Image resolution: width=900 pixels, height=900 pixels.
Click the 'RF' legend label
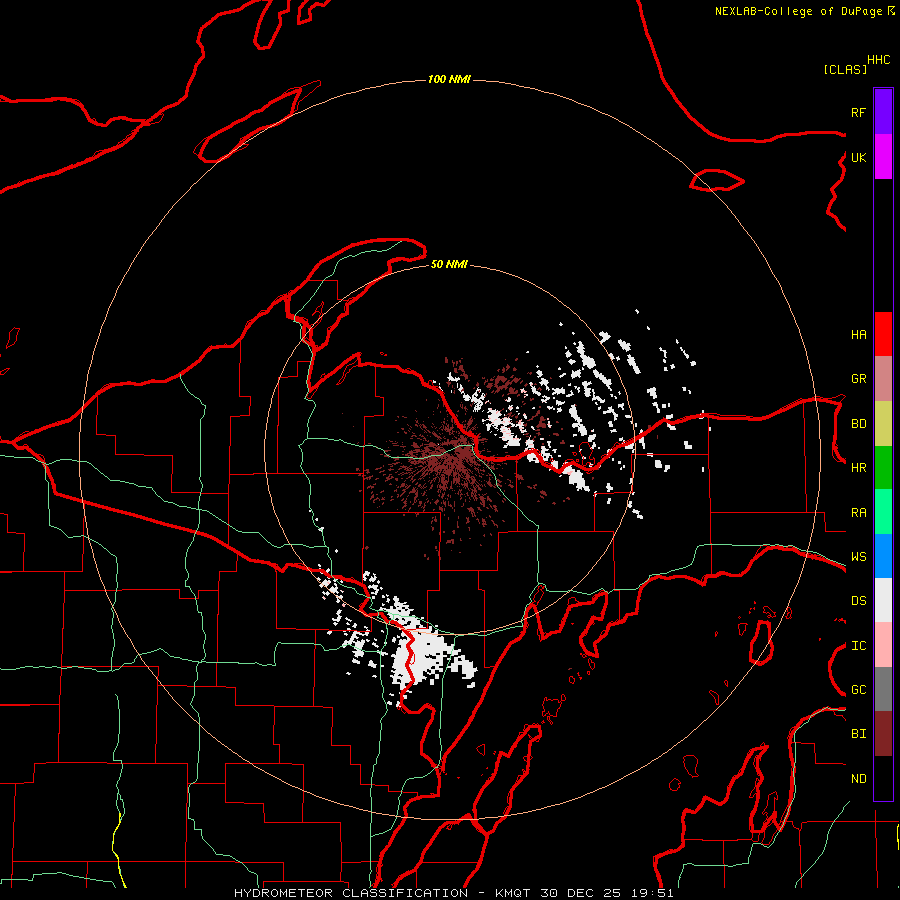click(858, 112)
